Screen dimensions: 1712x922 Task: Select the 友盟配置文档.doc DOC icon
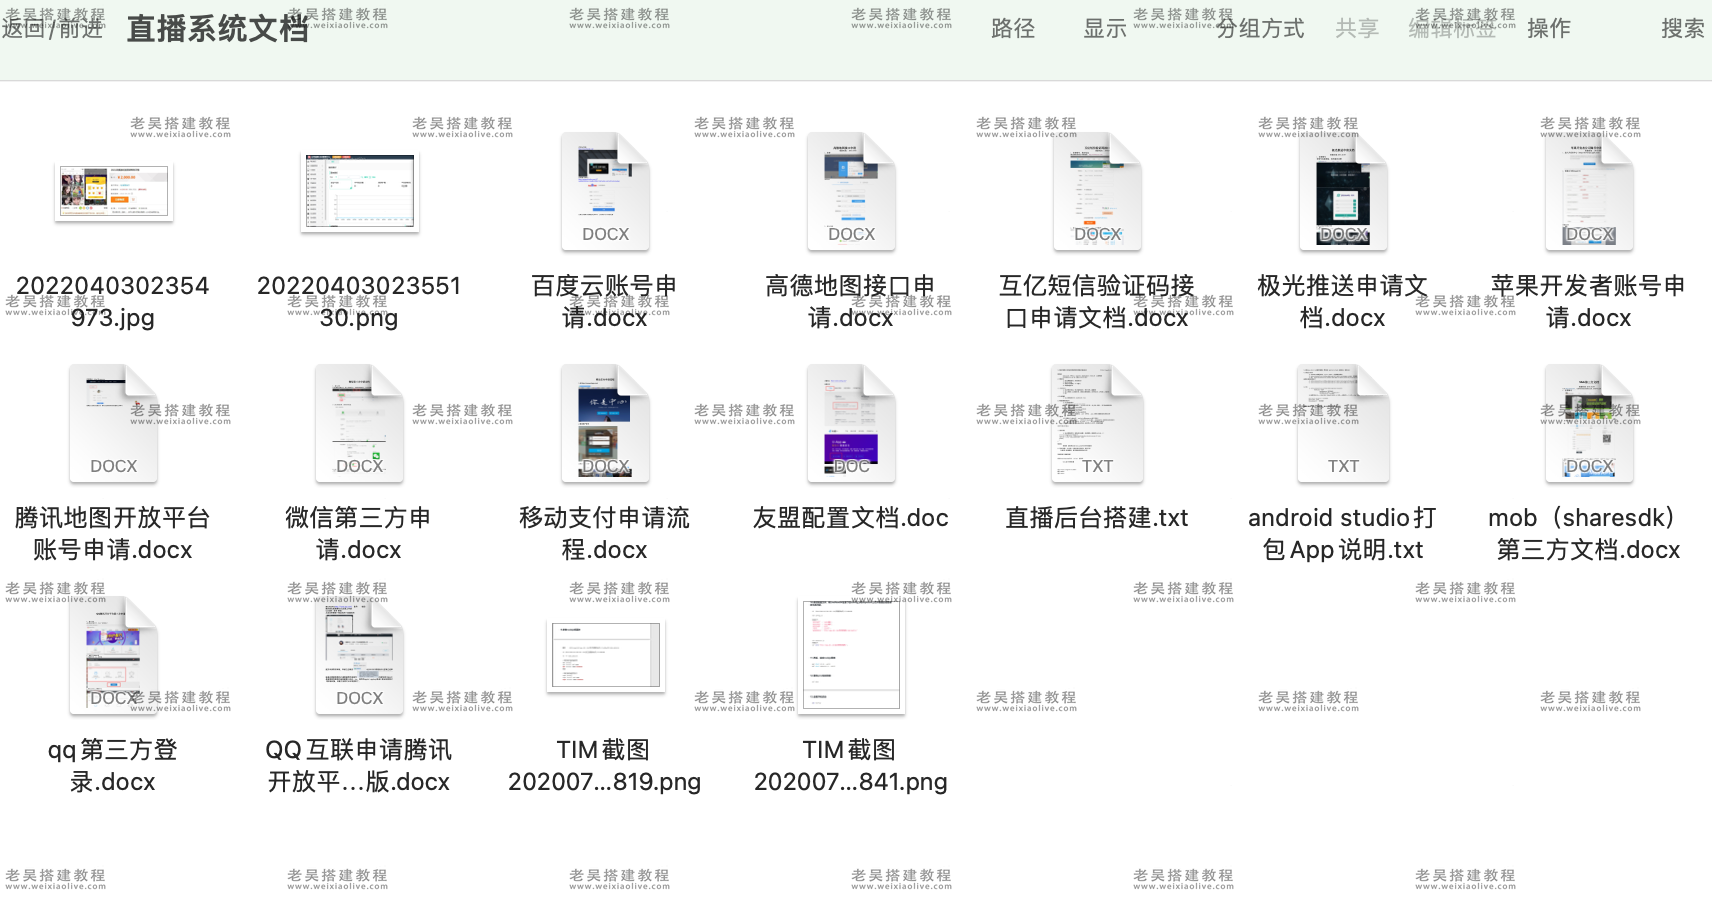(851, 422)
